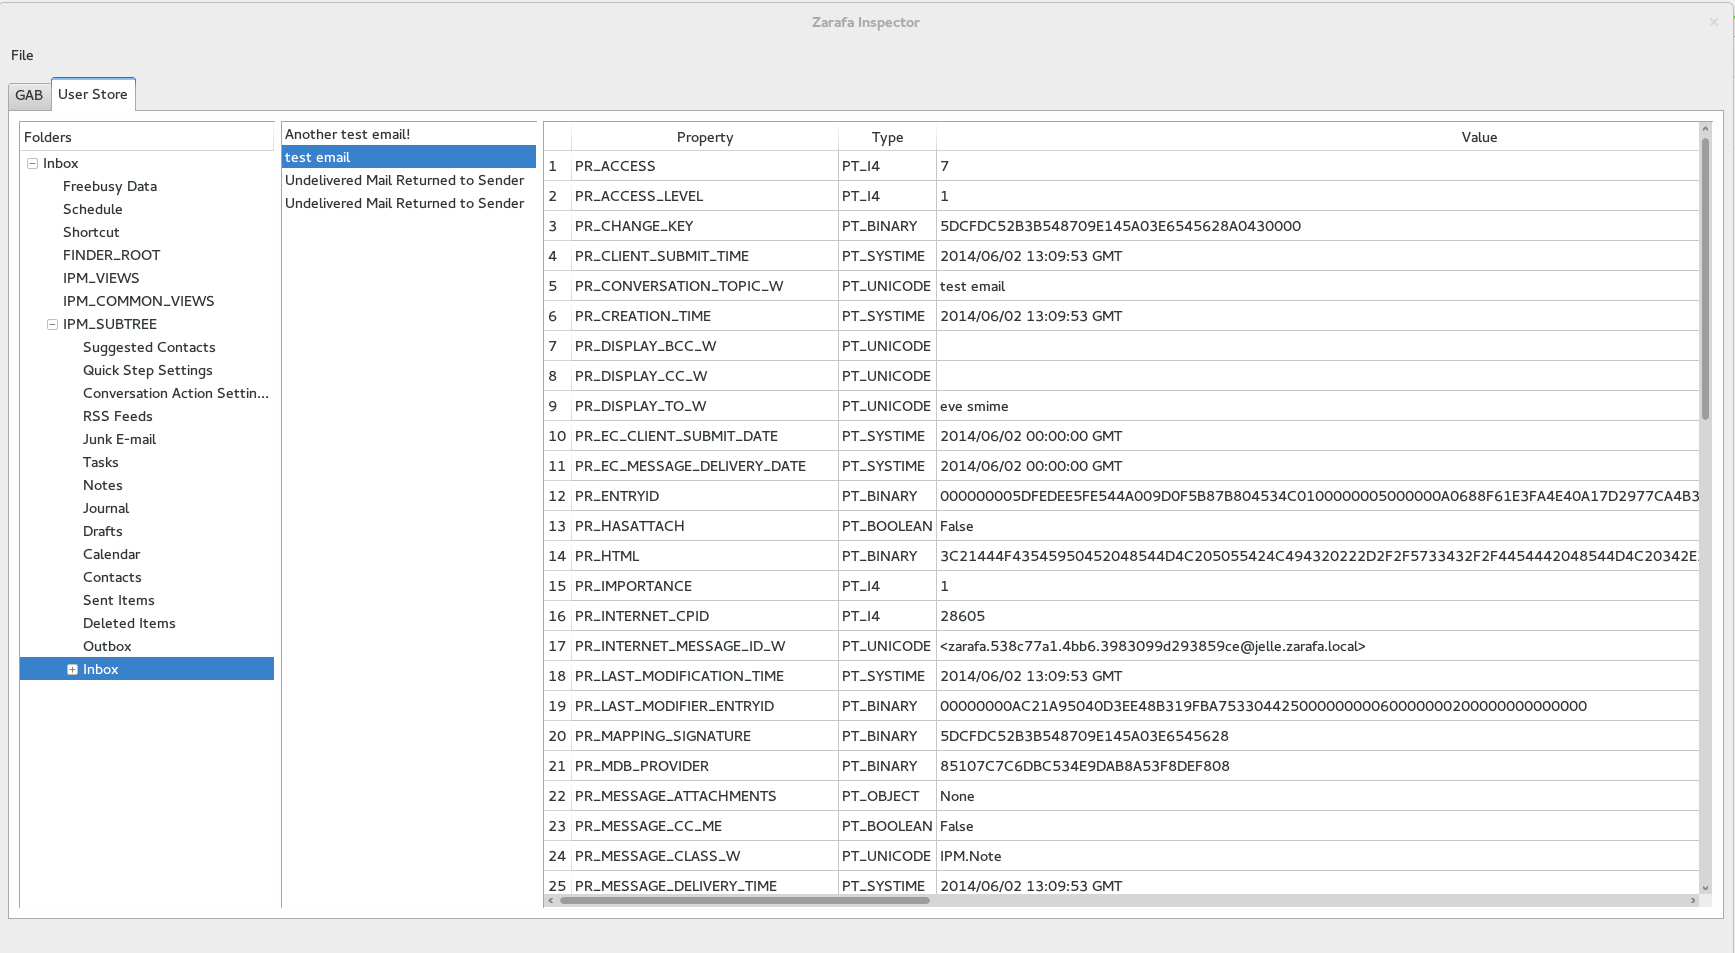1735x953 pixels.
Task: Open the Sent Items folder
Action: (119, 600)
